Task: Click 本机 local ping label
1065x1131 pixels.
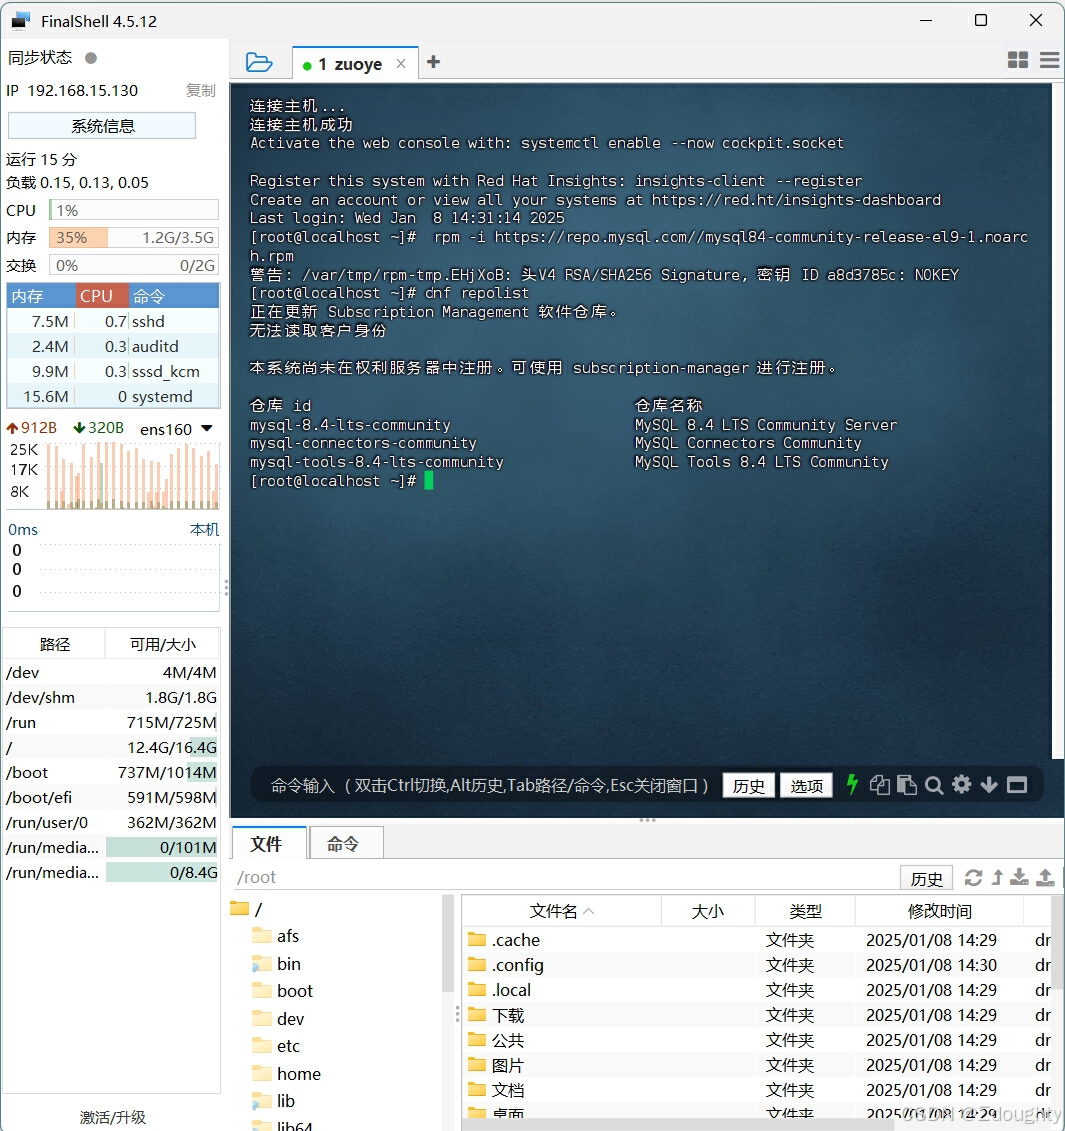Action: pyautogui.click(x=204, y=529)
